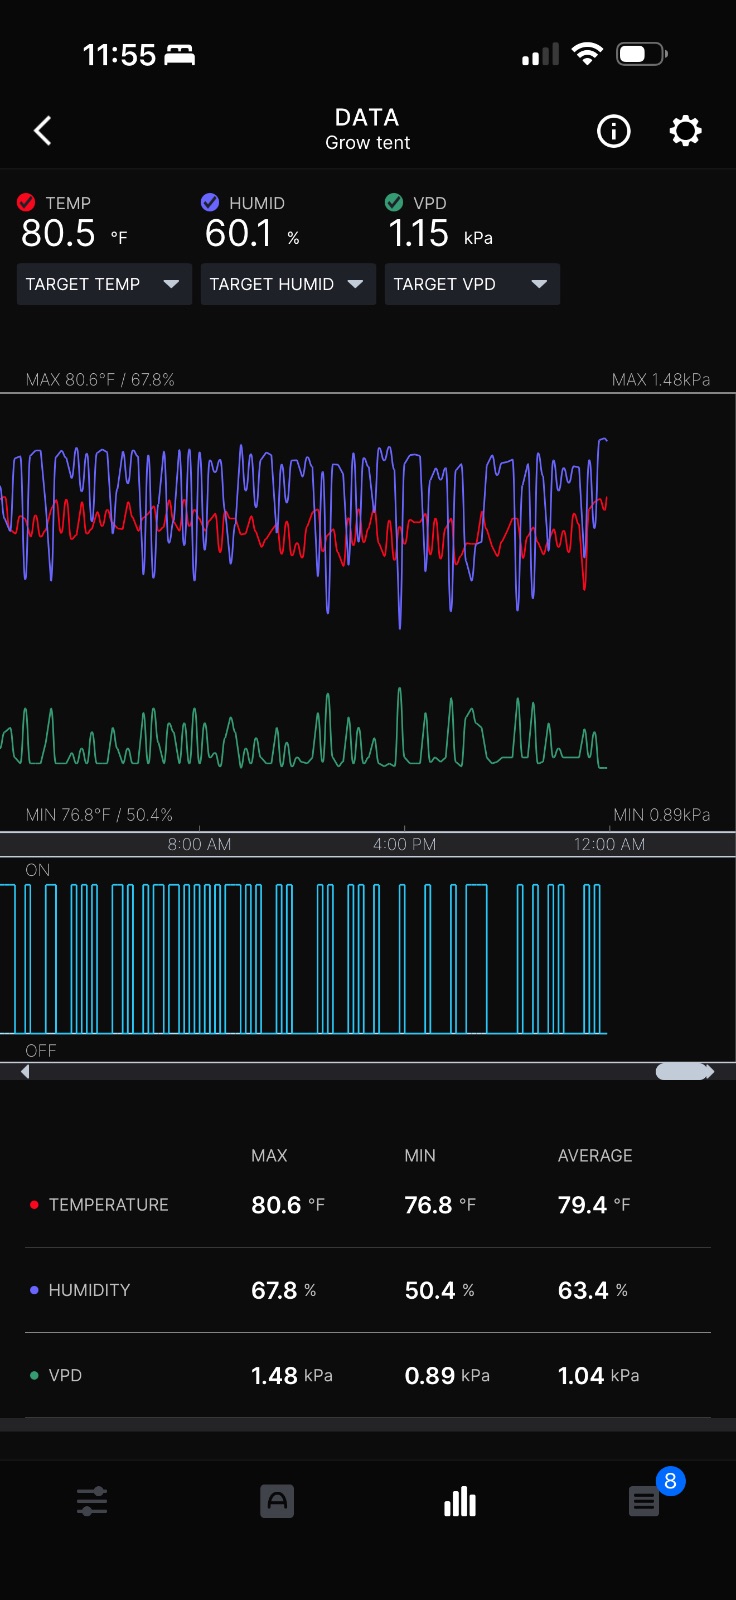Toggle the HUMID series checkbox
This screenshot has width=736, height=1600.
[x=210, y=202]
